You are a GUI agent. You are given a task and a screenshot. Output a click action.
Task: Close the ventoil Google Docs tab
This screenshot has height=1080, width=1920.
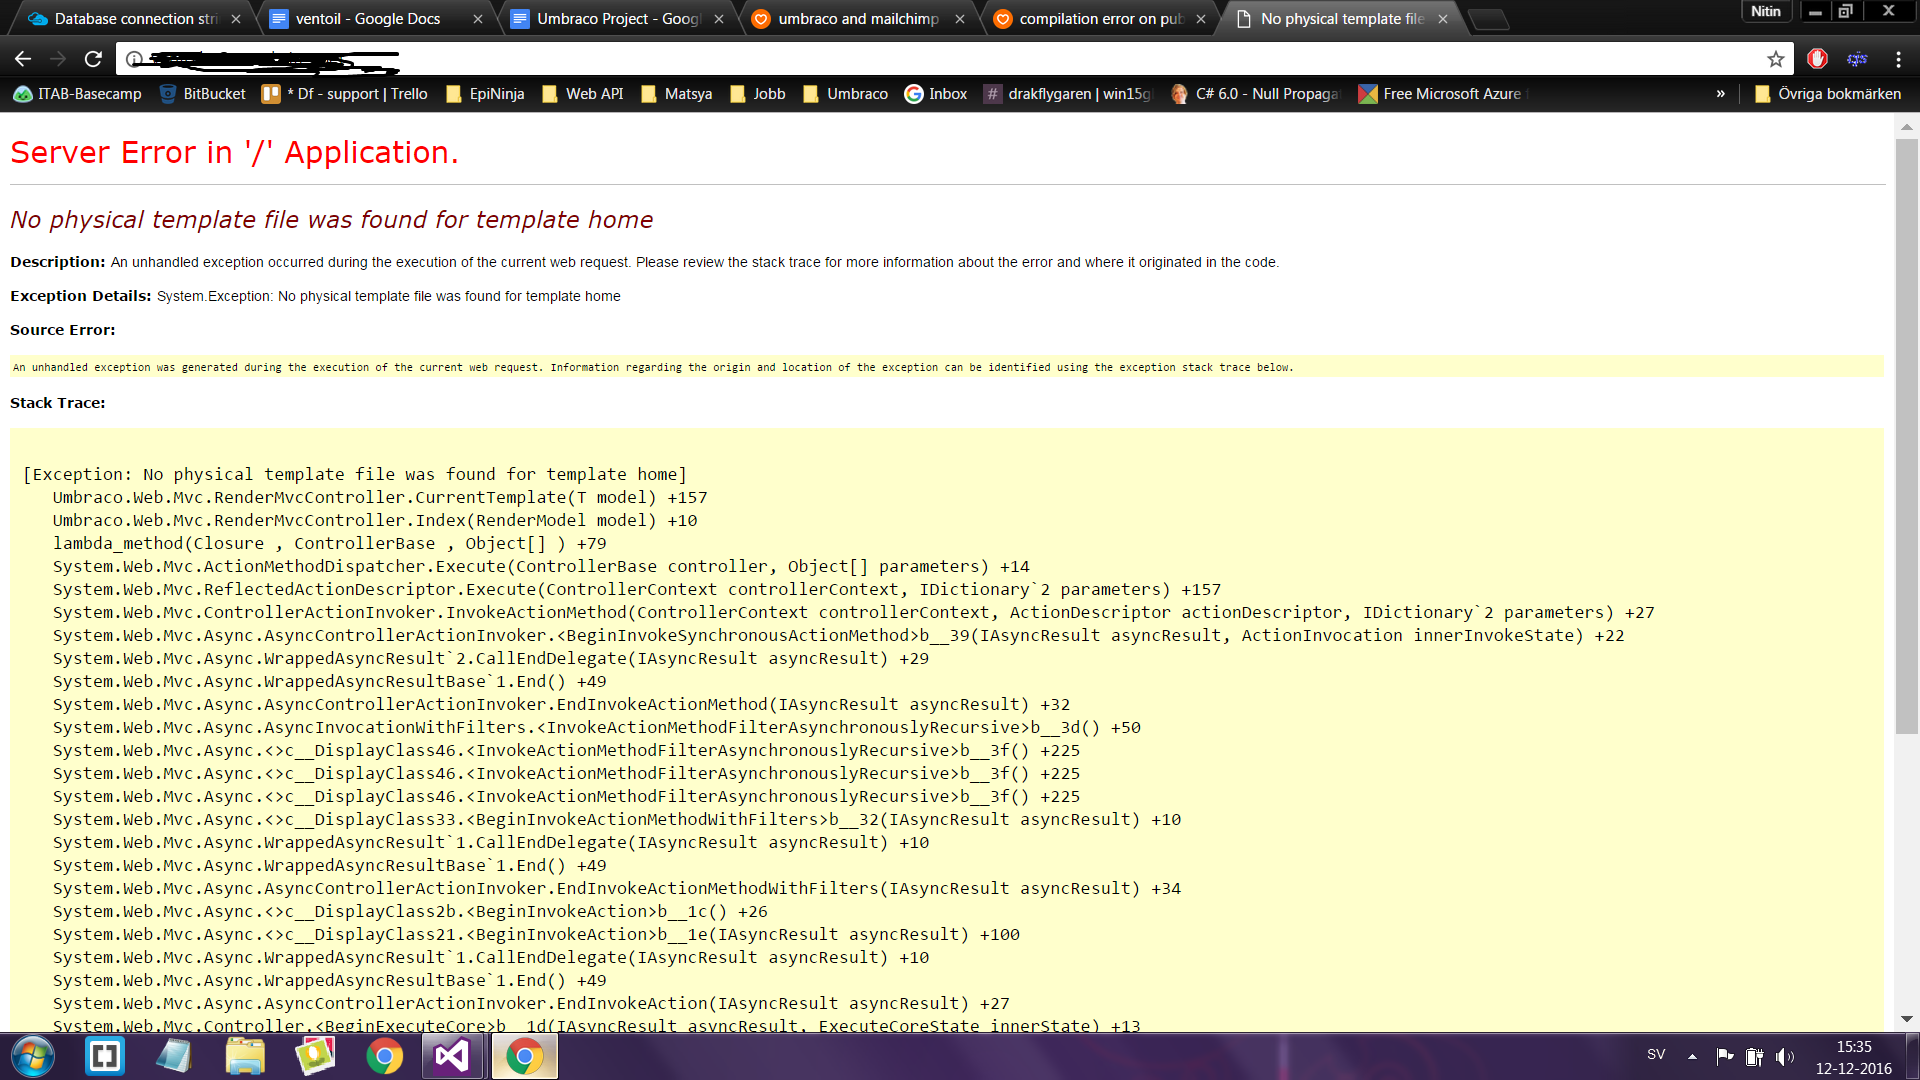tap(477, 19)
